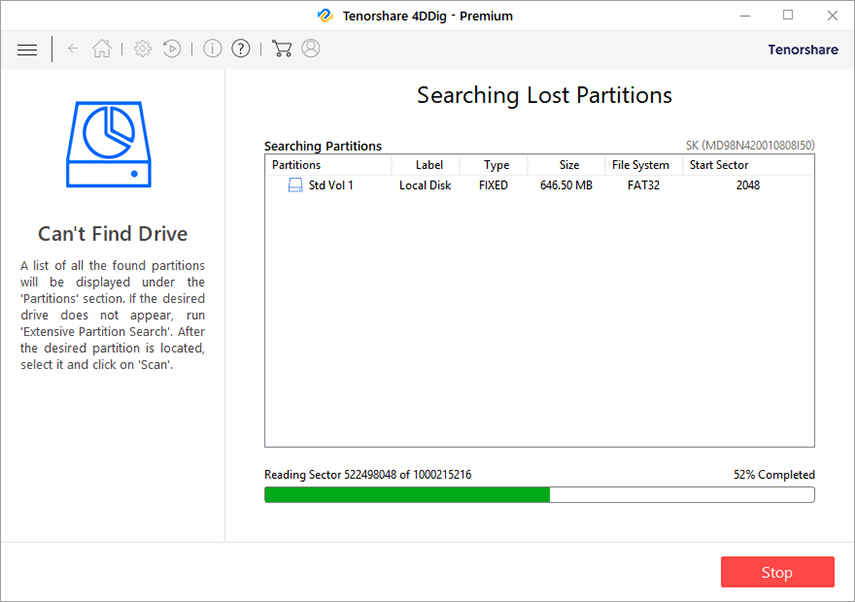Click the Local Disk label cell
855x602 pixels.
coord(425,185)
